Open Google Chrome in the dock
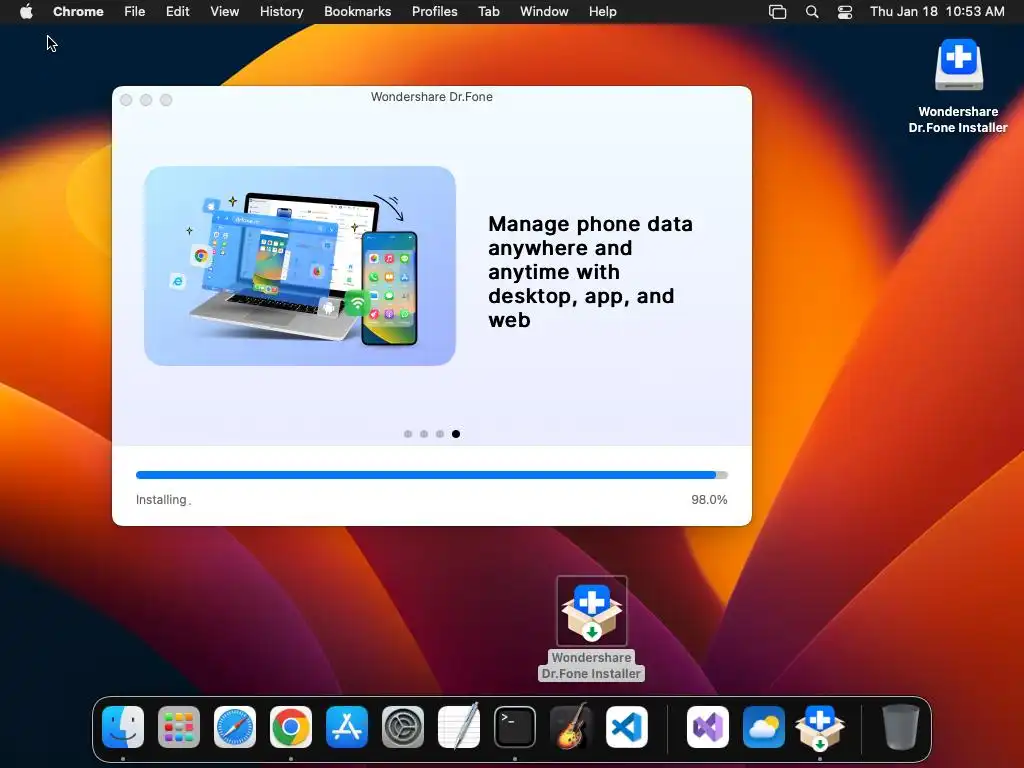The width and height of the screenshot is (1024, 768). click(x=291, y=727)
